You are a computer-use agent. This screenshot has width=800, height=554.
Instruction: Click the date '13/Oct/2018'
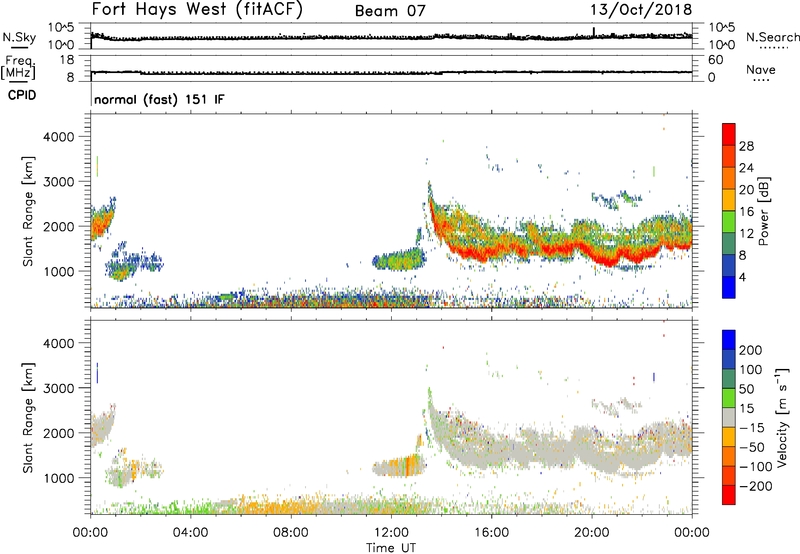pyautogui.click(x=641, y=10)
